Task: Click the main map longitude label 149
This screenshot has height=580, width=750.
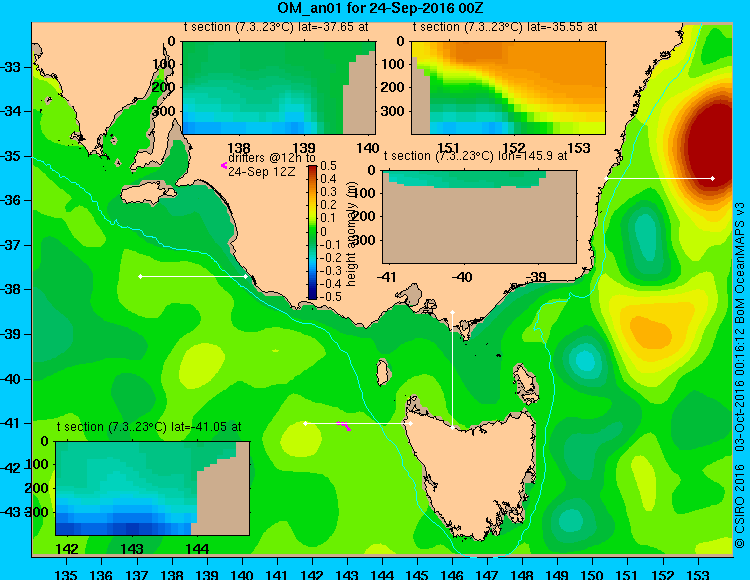Action: coord(558,574)
